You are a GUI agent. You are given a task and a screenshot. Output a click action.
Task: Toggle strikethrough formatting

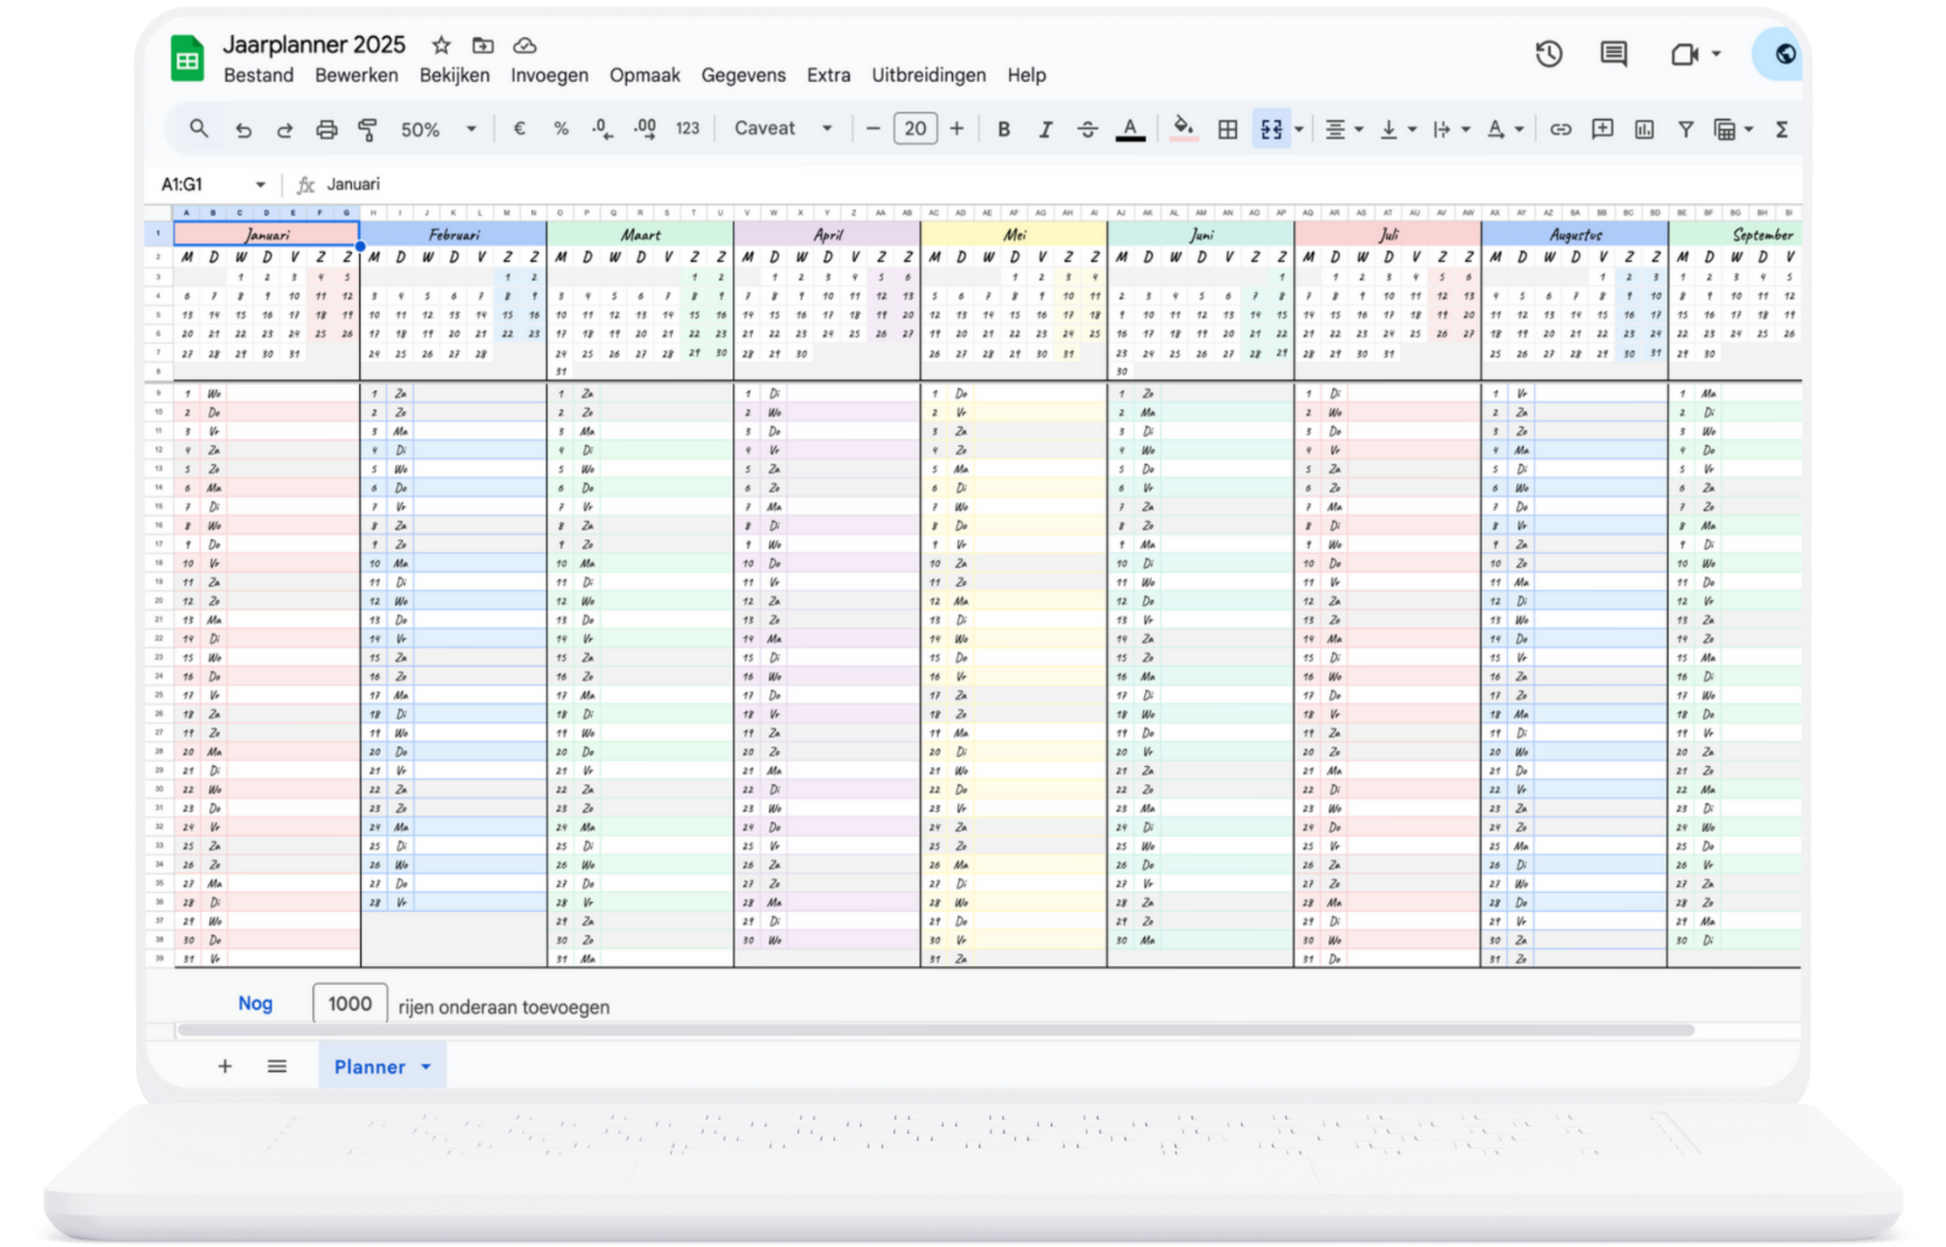pyautogui.click(x=1088, y=129)
